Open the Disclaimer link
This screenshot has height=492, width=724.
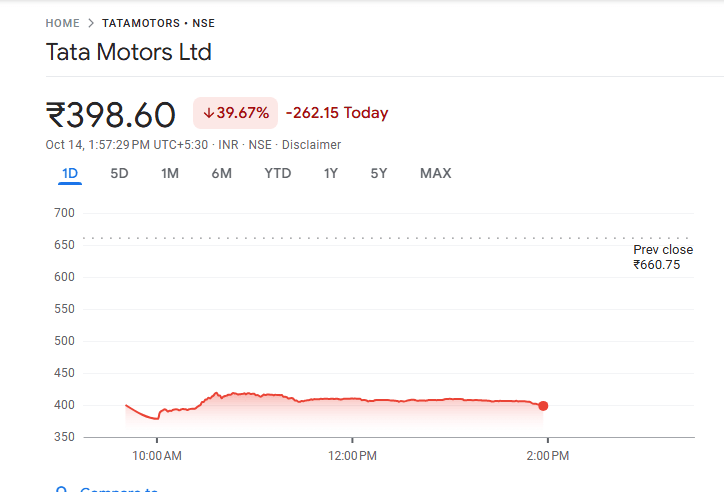[x=311, y=145]
